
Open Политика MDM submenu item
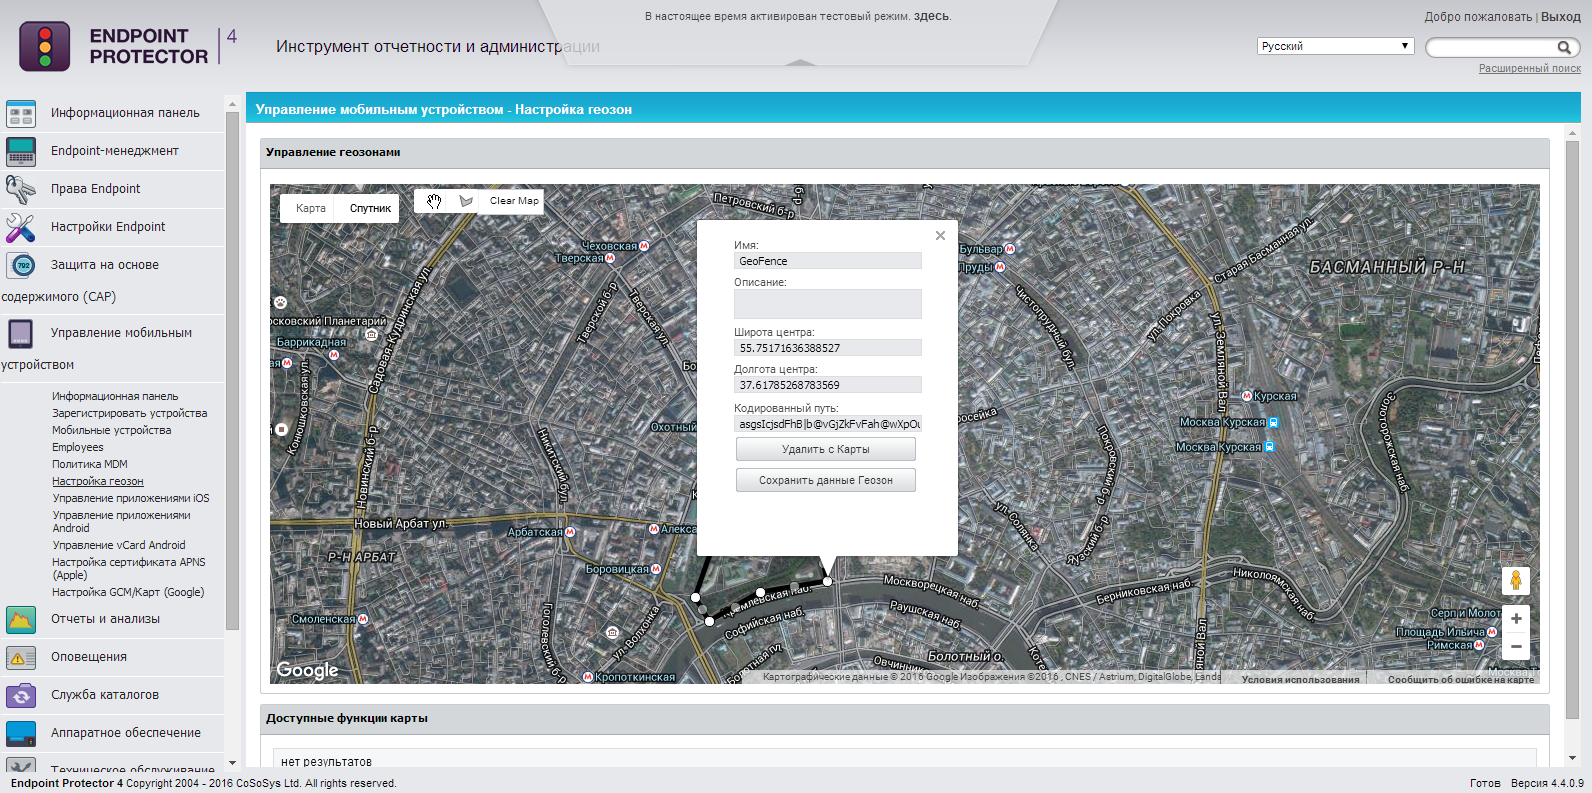(x=90, y=464)
